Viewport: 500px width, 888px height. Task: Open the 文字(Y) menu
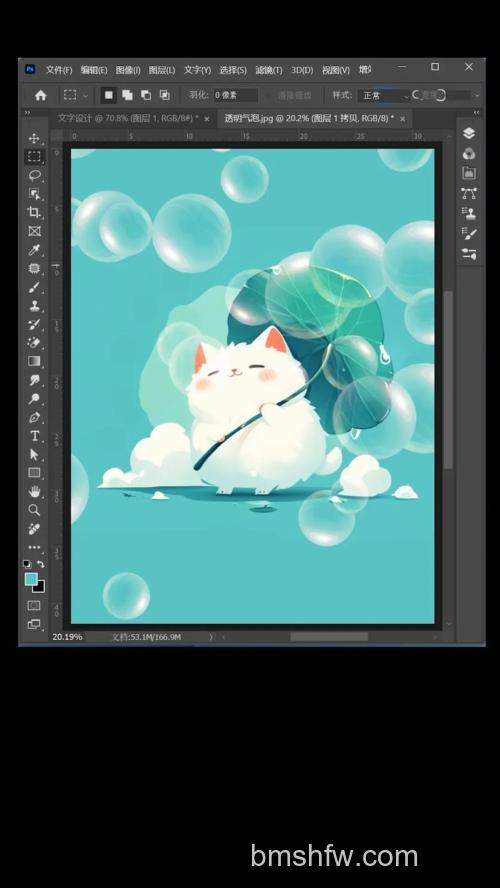pyautogui.click(x=197, y=70)
